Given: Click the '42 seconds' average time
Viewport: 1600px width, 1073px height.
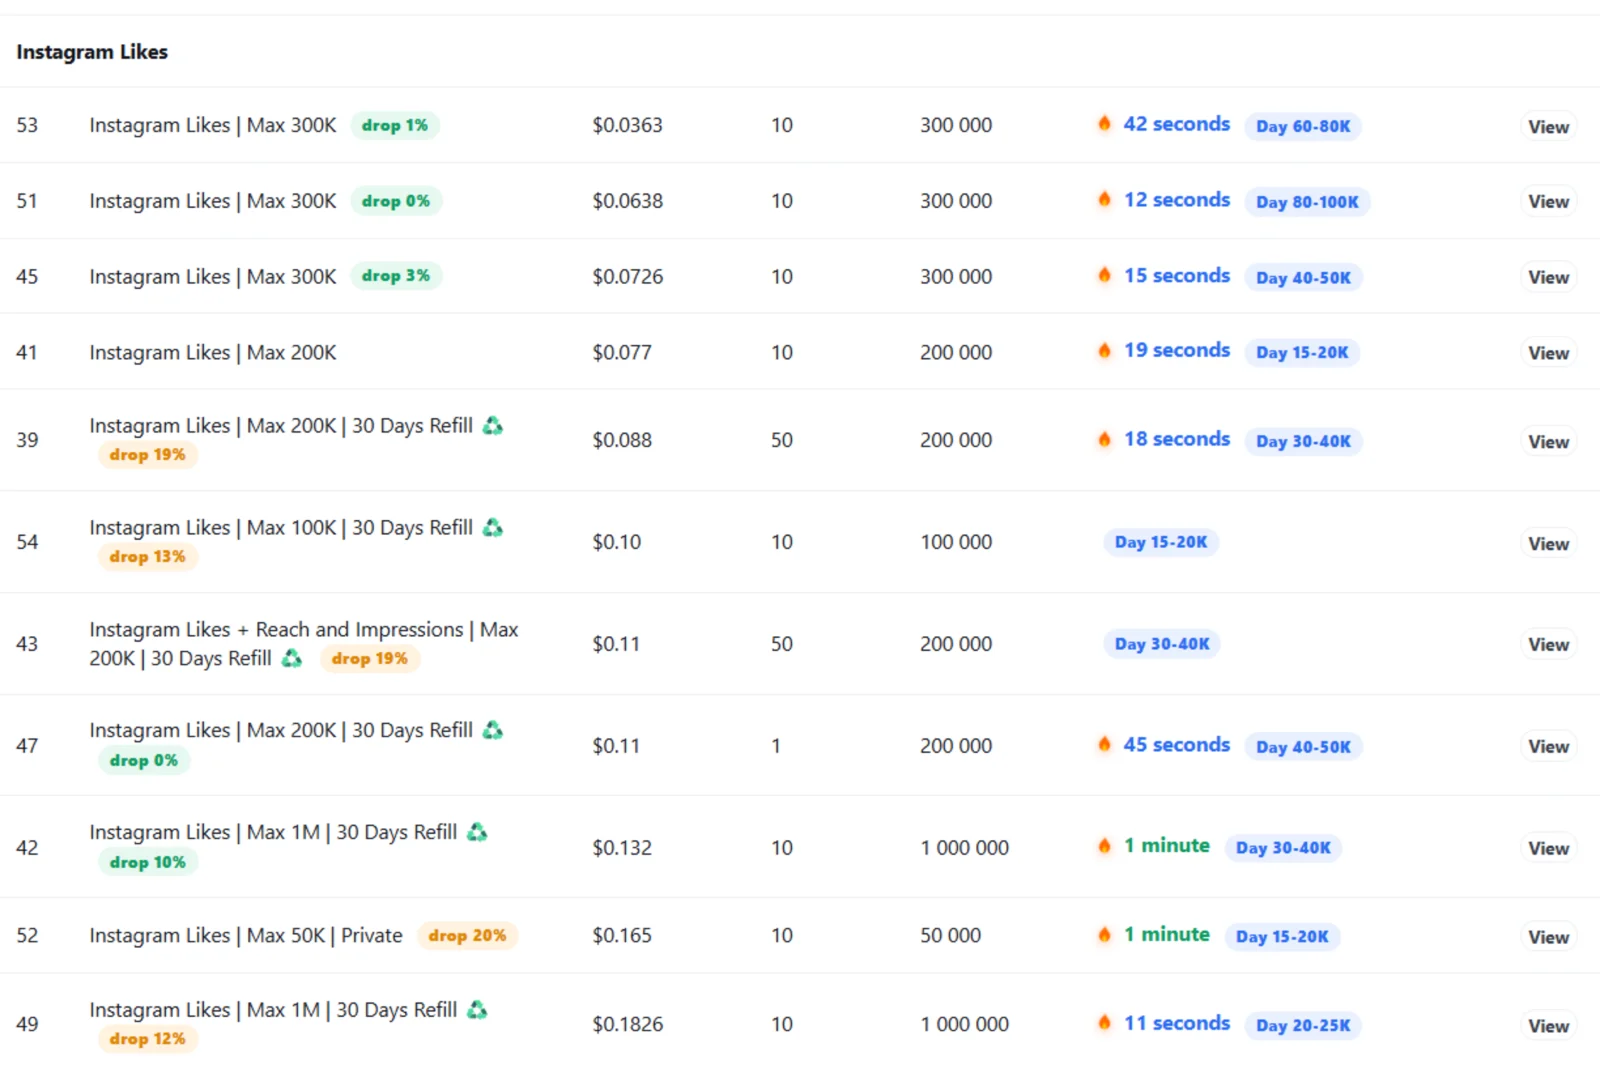Looking at the screenshot, I should click(1177, 124).
